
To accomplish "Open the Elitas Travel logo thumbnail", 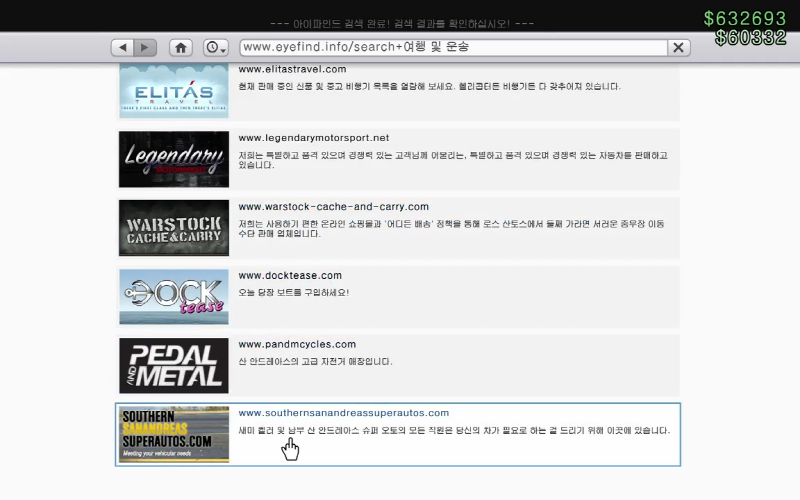I will coord(174,91).
